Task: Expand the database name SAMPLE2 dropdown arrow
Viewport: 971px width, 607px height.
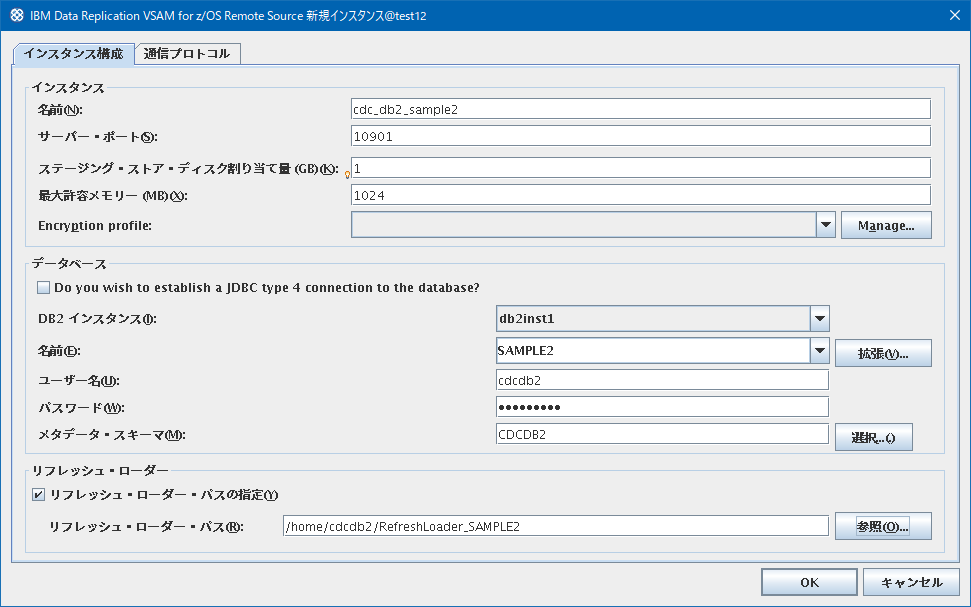Action: (820, 351)
